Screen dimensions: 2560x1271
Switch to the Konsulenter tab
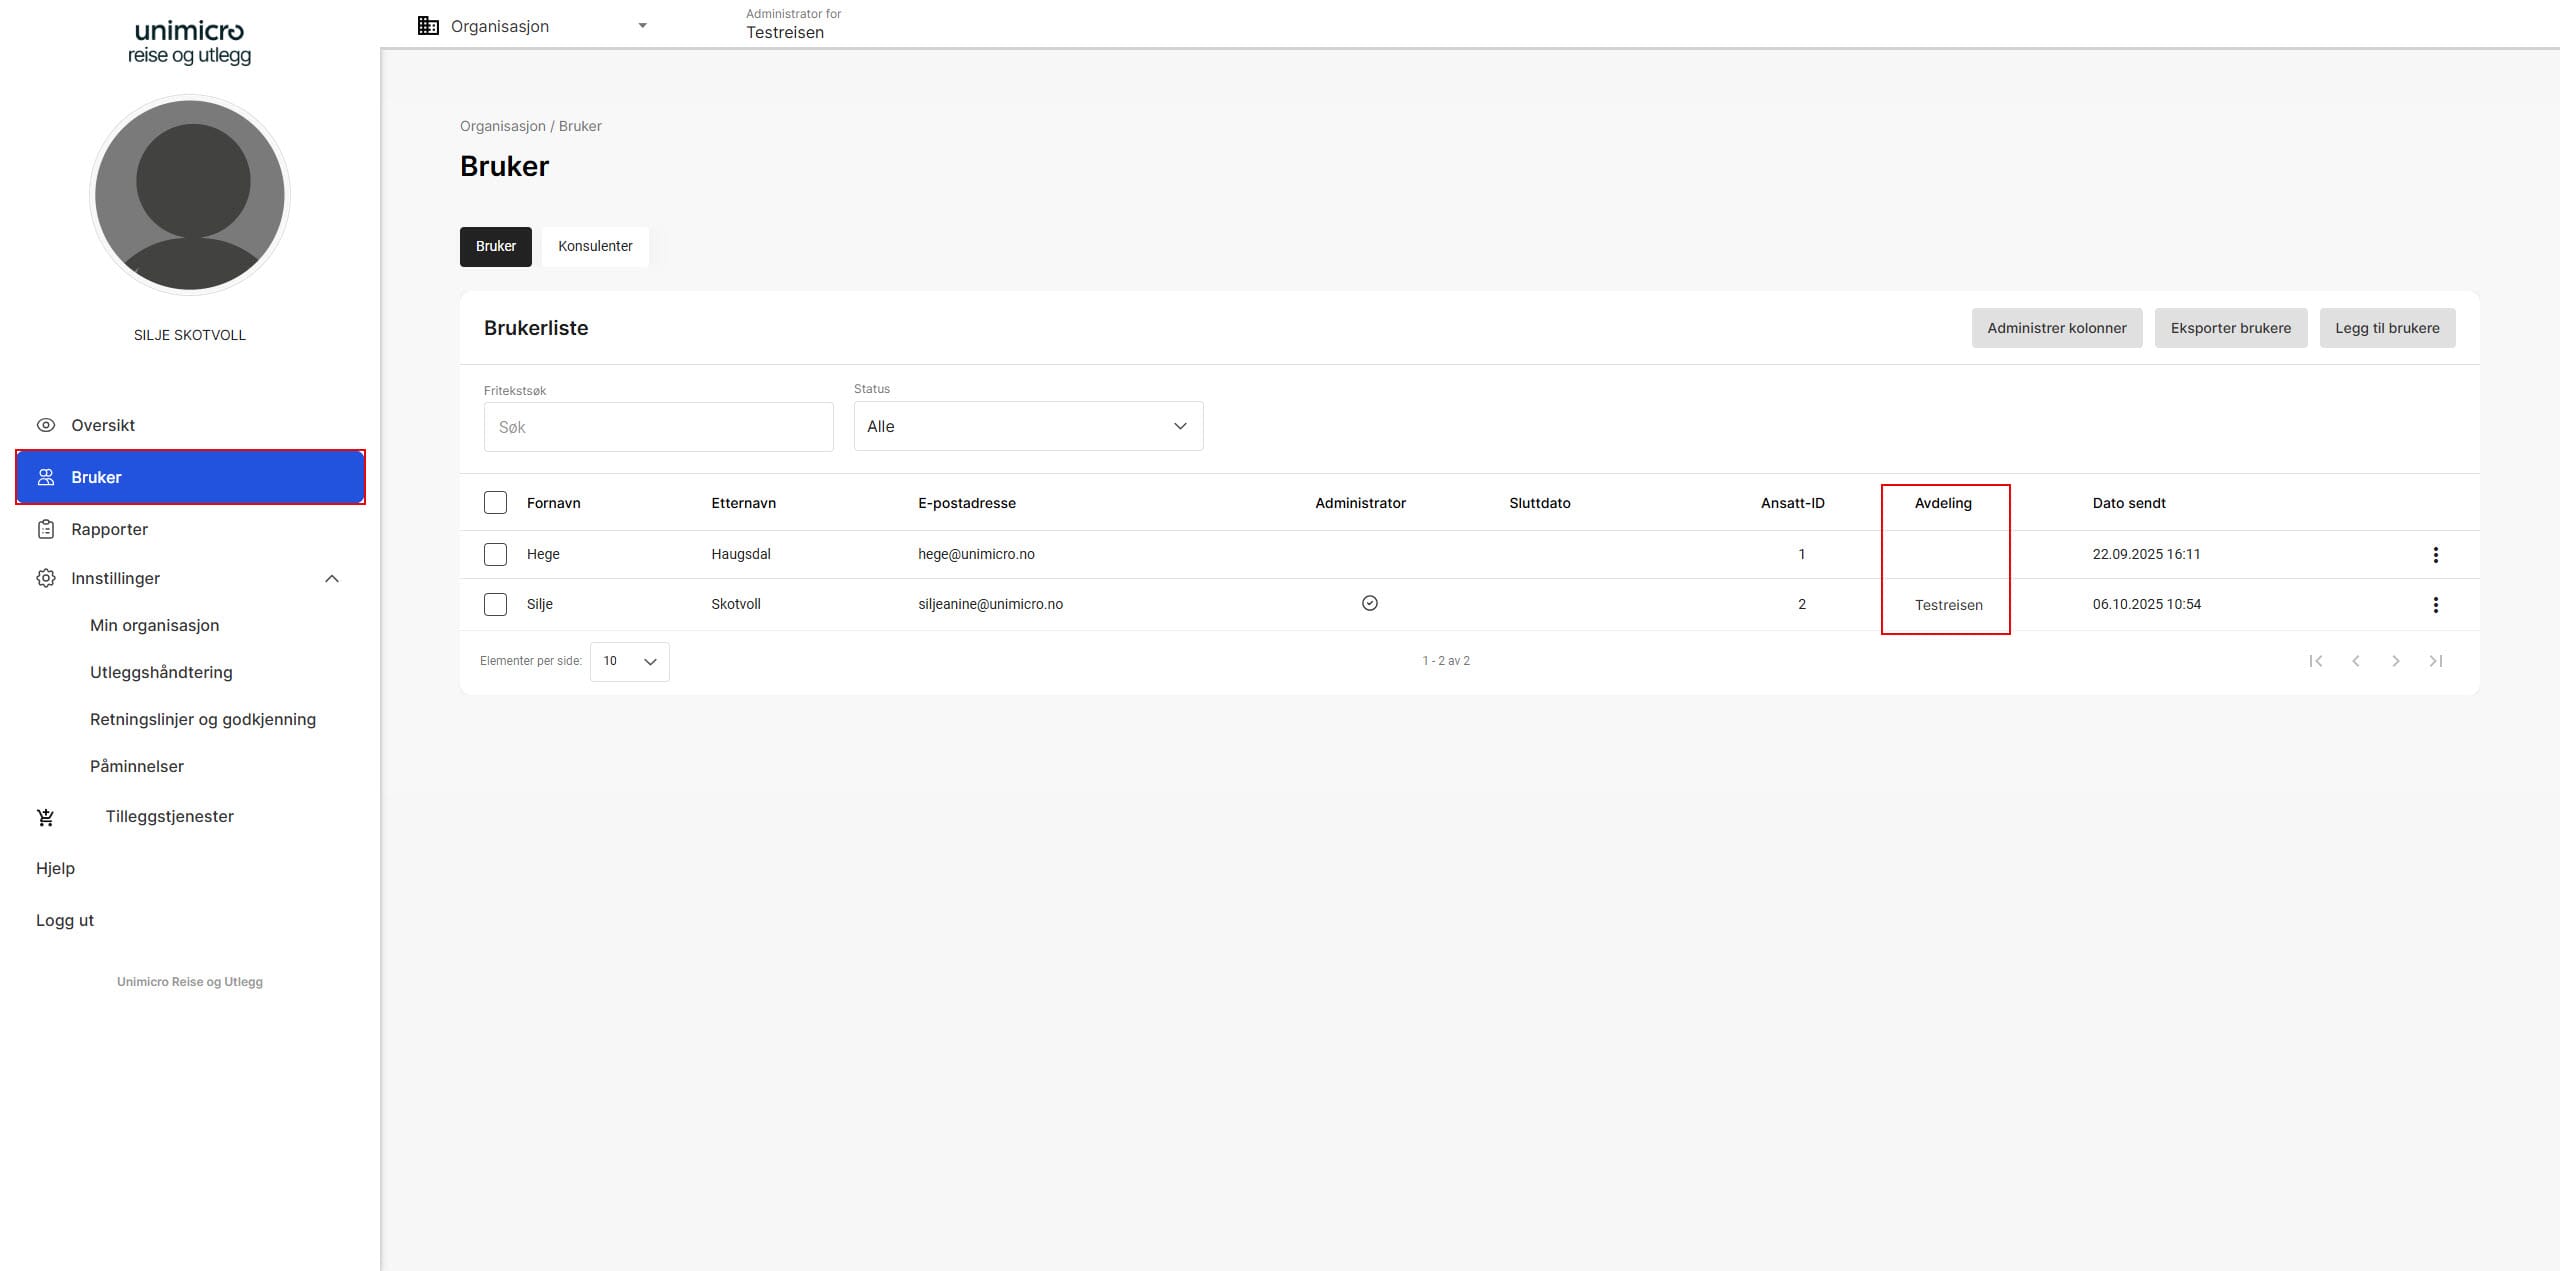click(595, 246)
